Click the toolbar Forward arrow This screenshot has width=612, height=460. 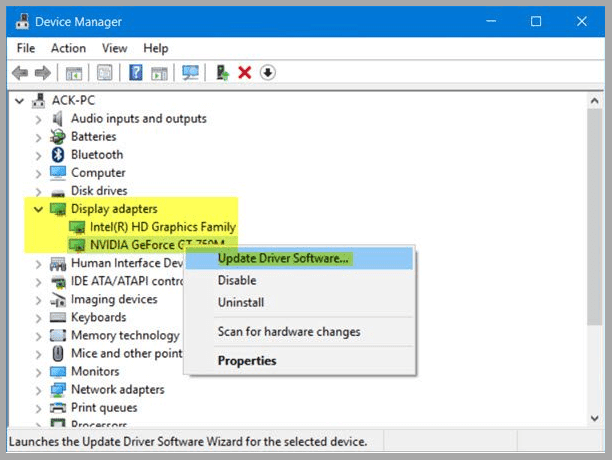(x=43, y=73)
